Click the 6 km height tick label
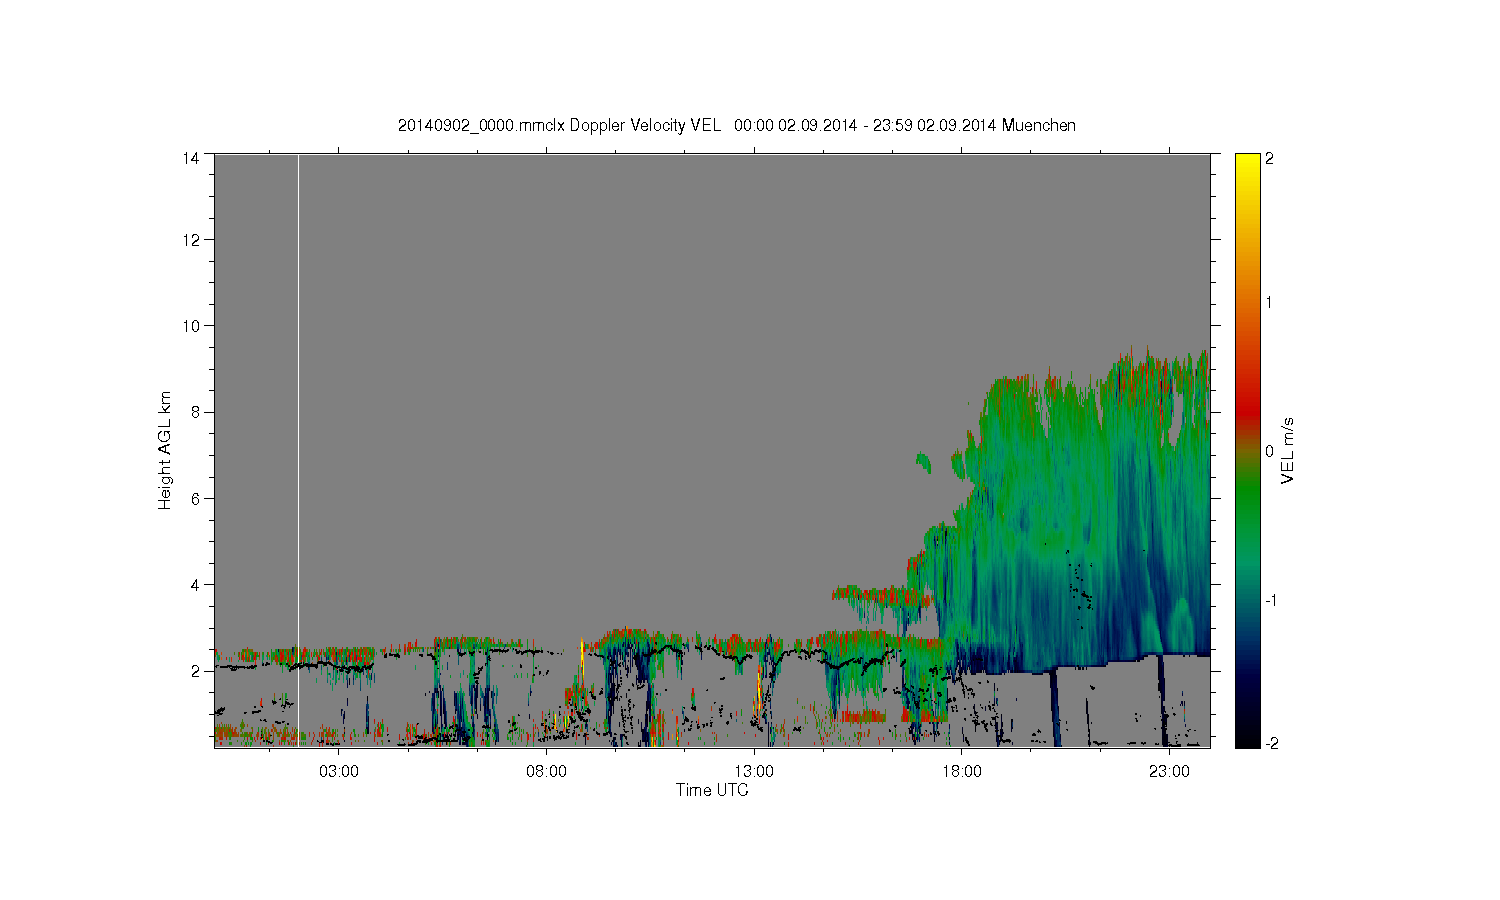The width and height of the screenshot is (1500, 900). coord(195,498)
